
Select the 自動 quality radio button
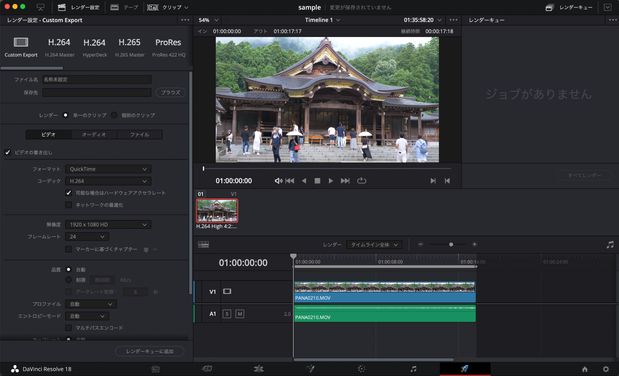[69, 269]
